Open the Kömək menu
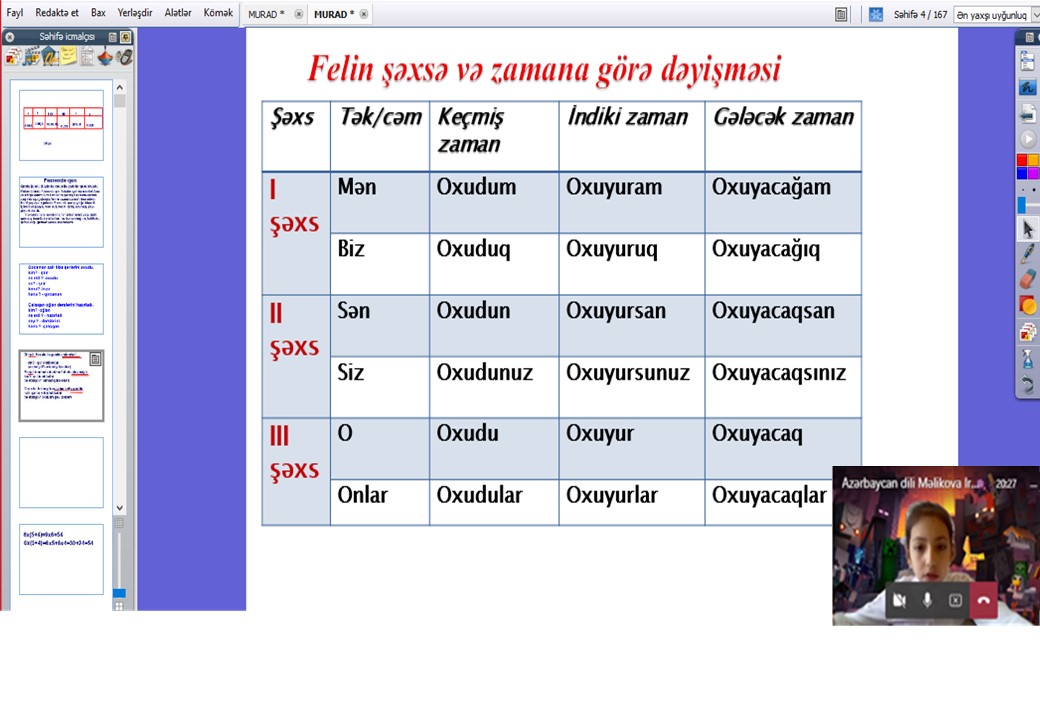This screenshot has width=1040, height=720. pos(218,13)
